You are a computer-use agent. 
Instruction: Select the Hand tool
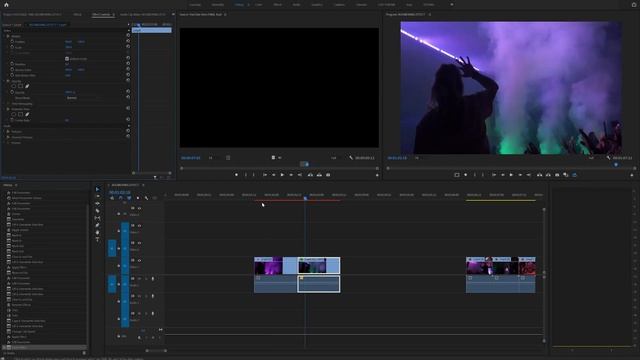point(97,232)
